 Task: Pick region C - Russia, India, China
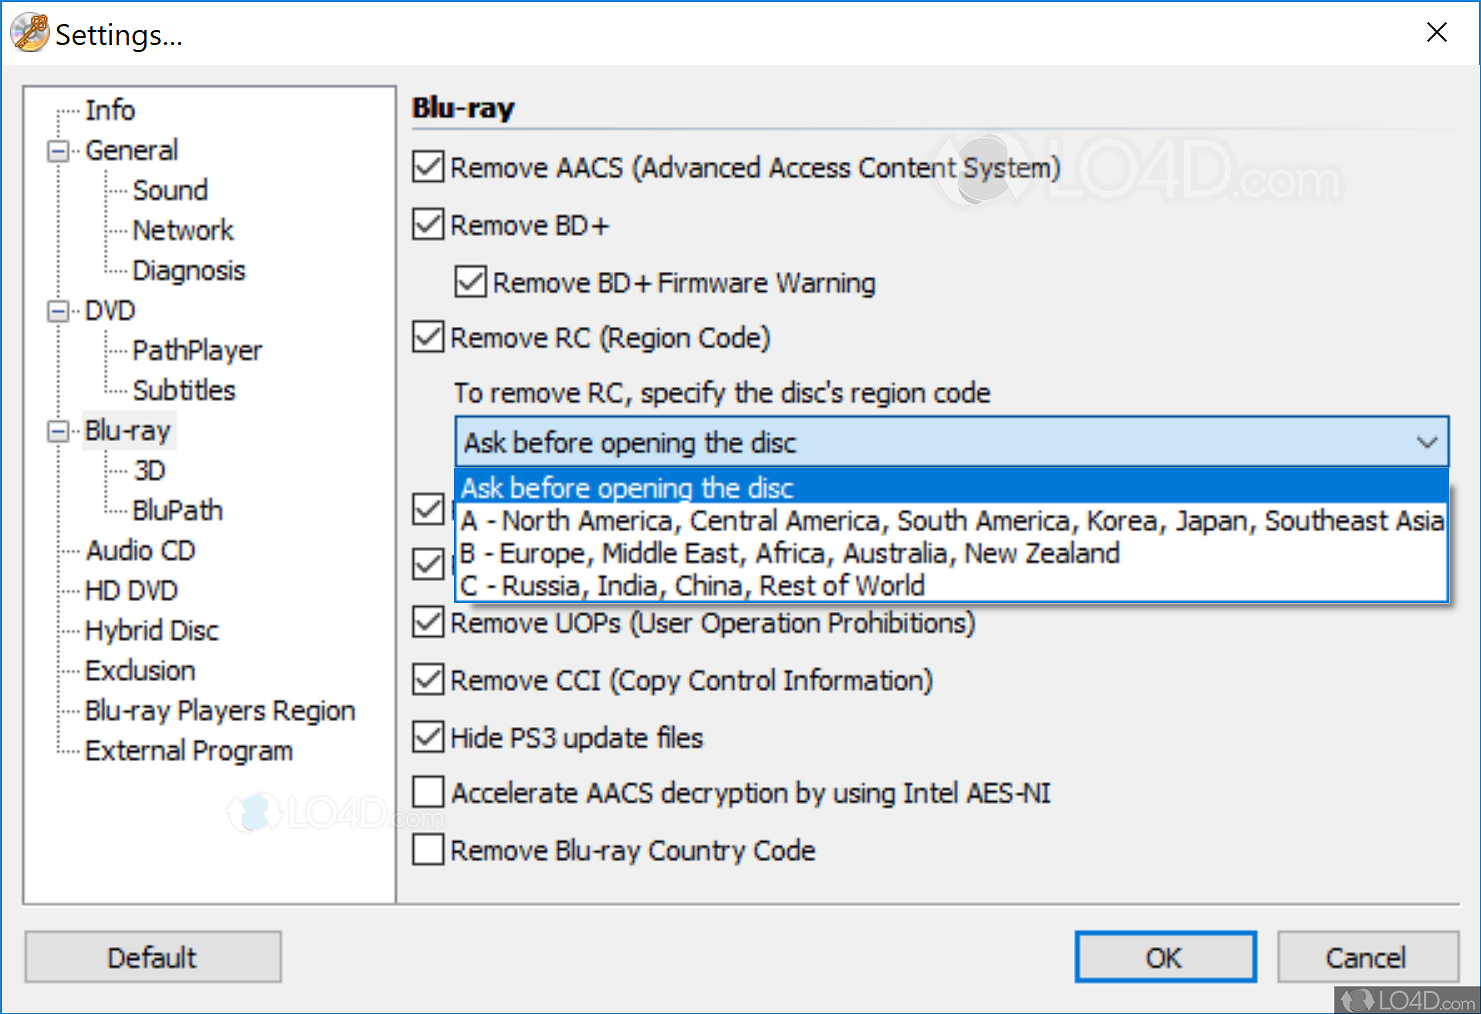point(692,585)
